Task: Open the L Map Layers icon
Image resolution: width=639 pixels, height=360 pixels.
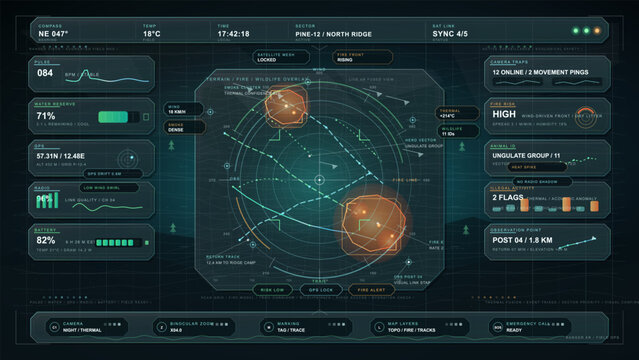Action: 379,327
